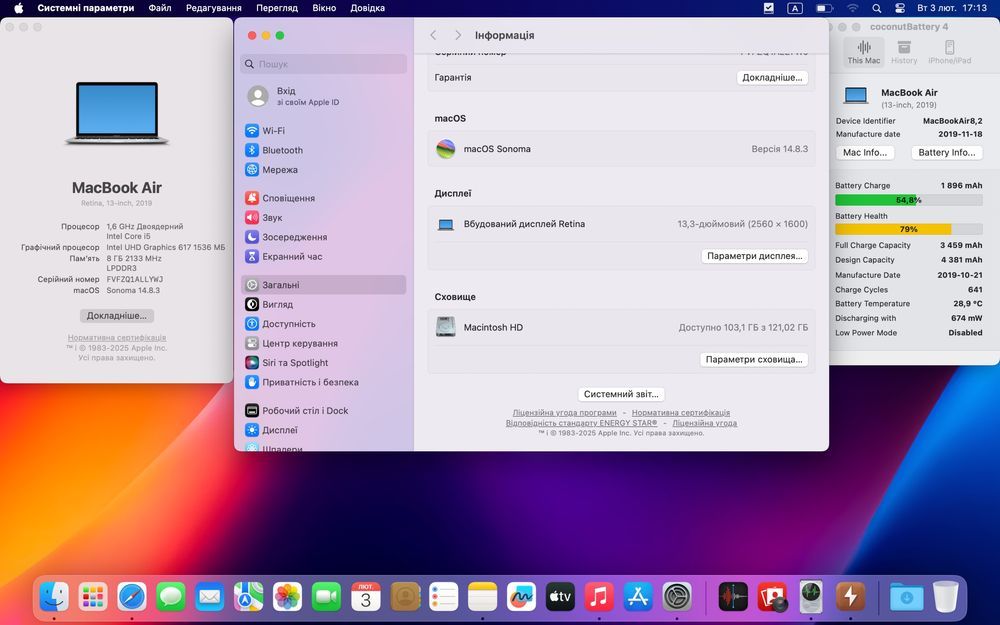
Task: Launch FaceTime from the Dock
Action: click(x=327, y=598)
